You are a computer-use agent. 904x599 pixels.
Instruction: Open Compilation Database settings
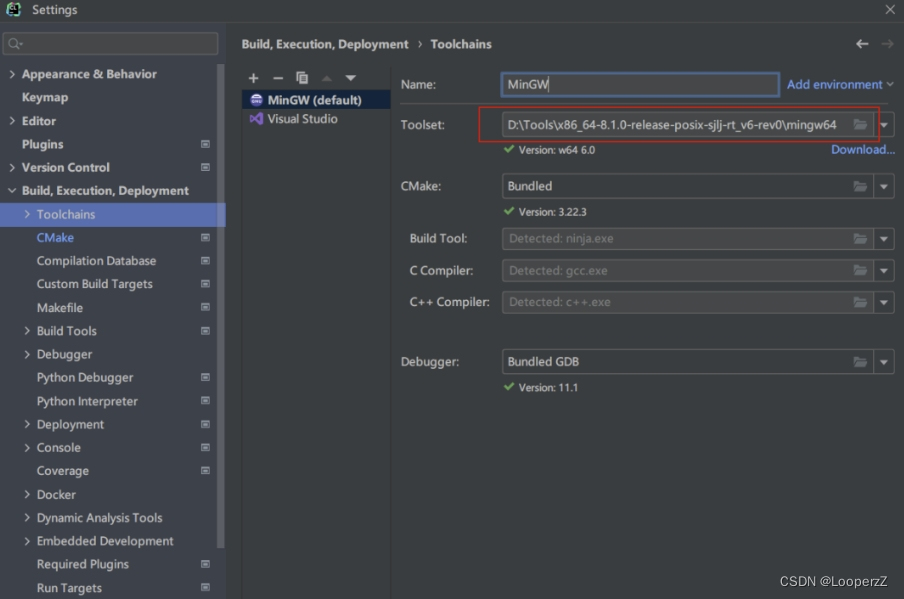96,261
